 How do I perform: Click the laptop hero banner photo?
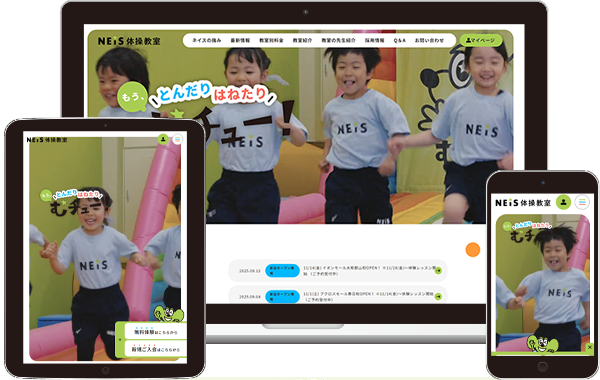pos(300,127)
